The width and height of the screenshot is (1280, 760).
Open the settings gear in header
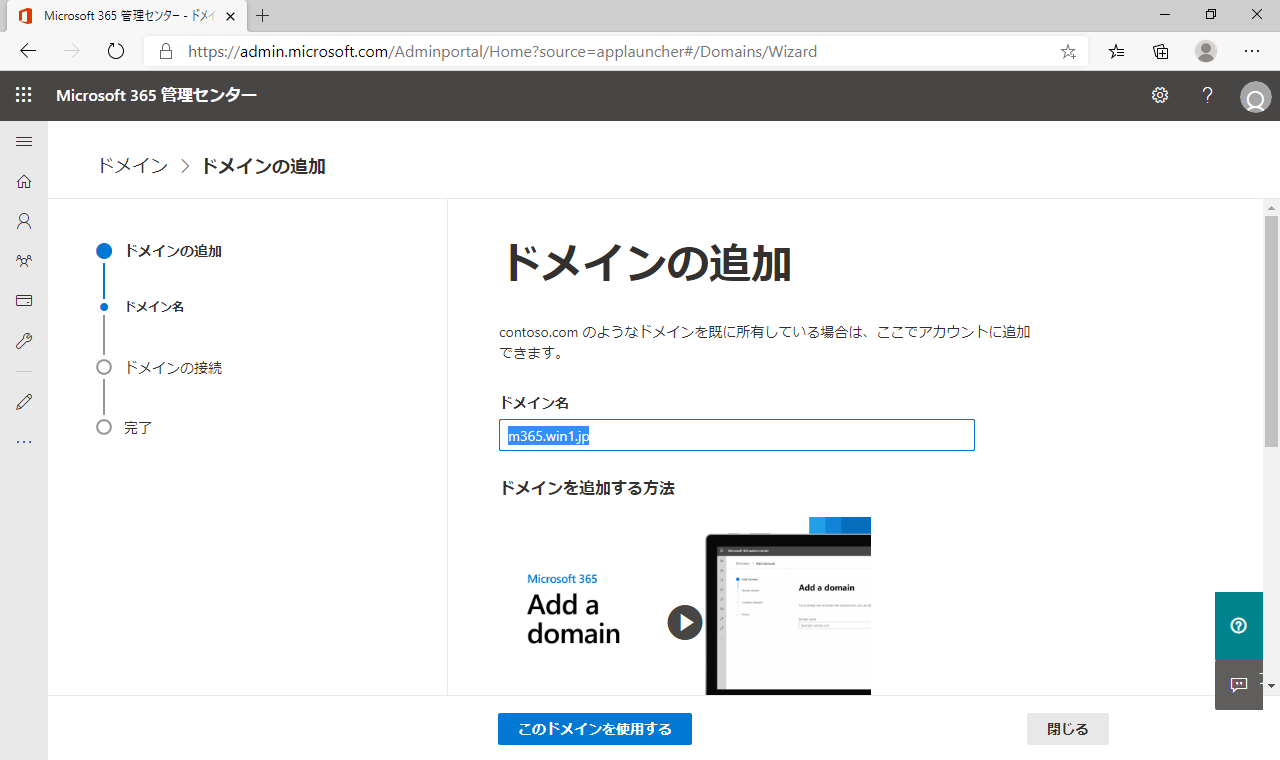click(1160, 95)
